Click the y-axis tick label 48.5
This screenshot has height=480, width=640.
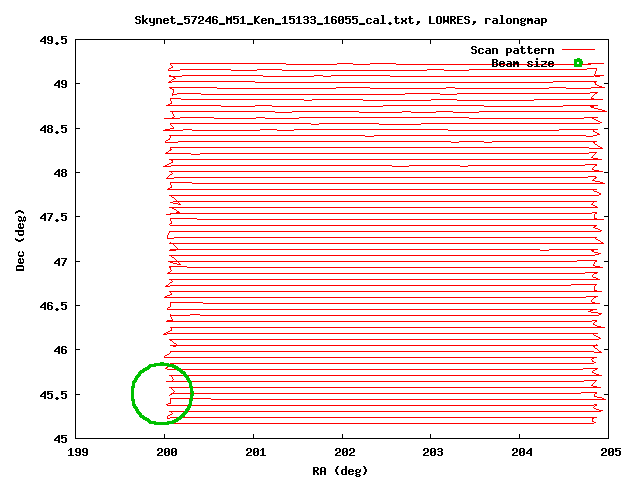click(53, 129)
